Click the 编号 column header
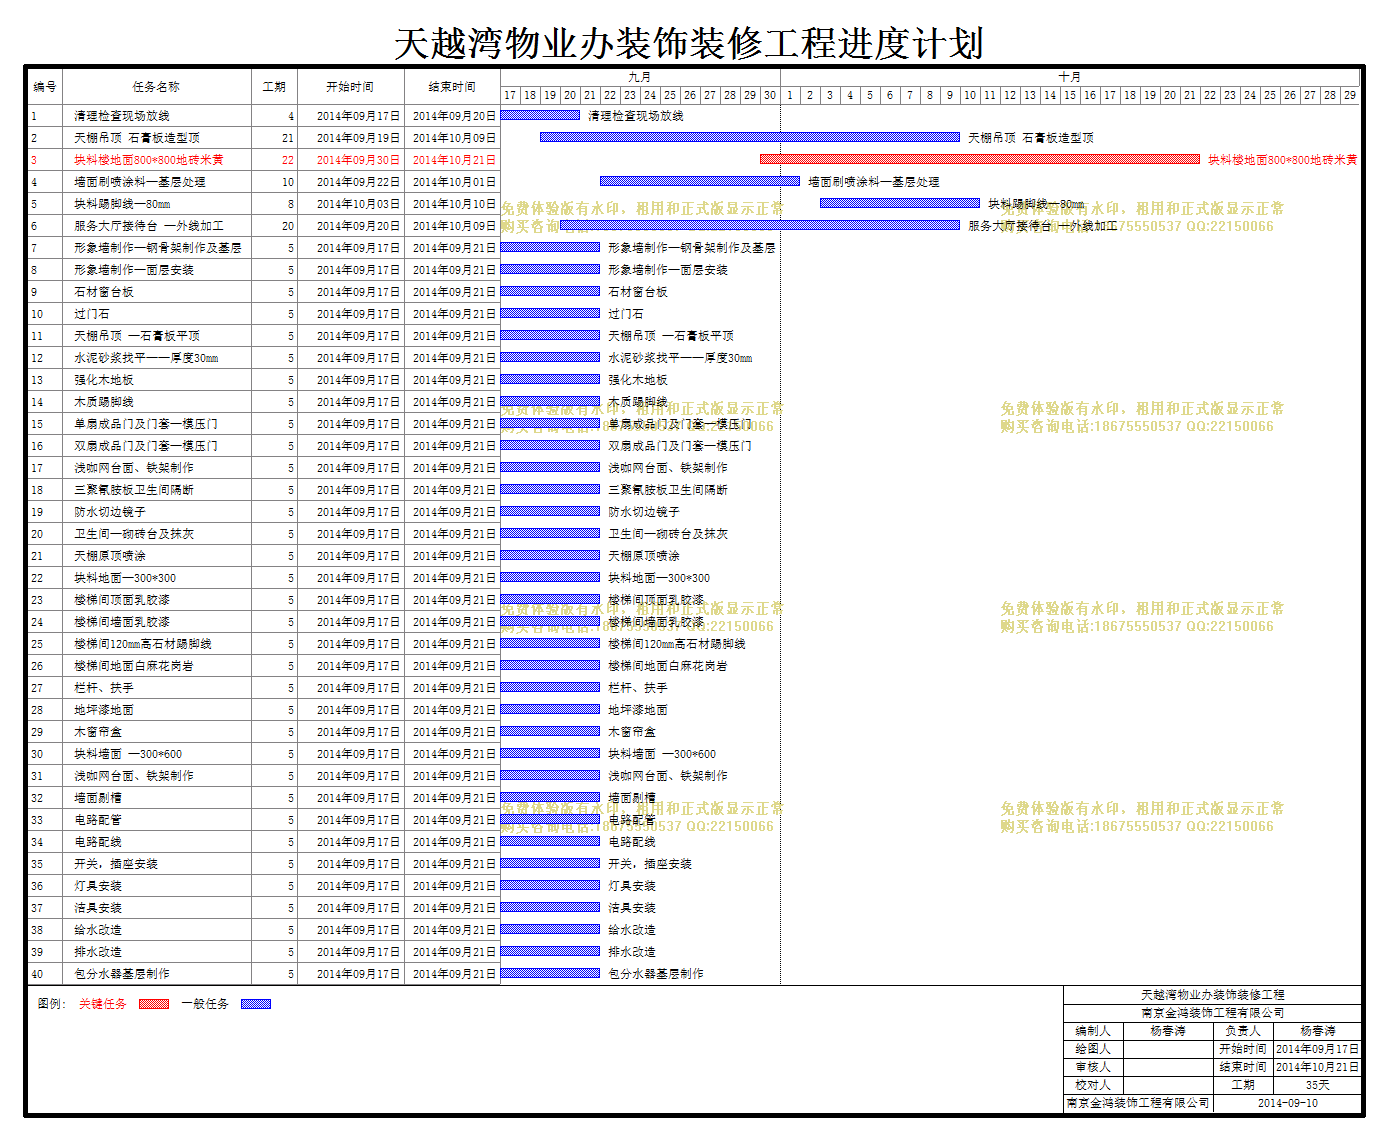The height and width of the screenshot is (1139, 1387). pos(45,87)
